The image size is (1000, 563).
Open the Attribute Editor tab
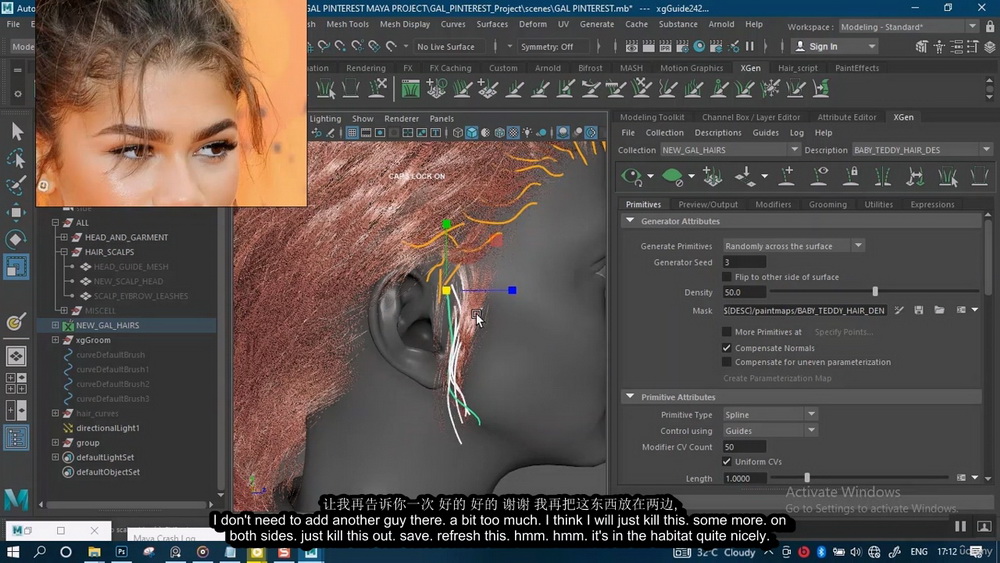point(847,117)
